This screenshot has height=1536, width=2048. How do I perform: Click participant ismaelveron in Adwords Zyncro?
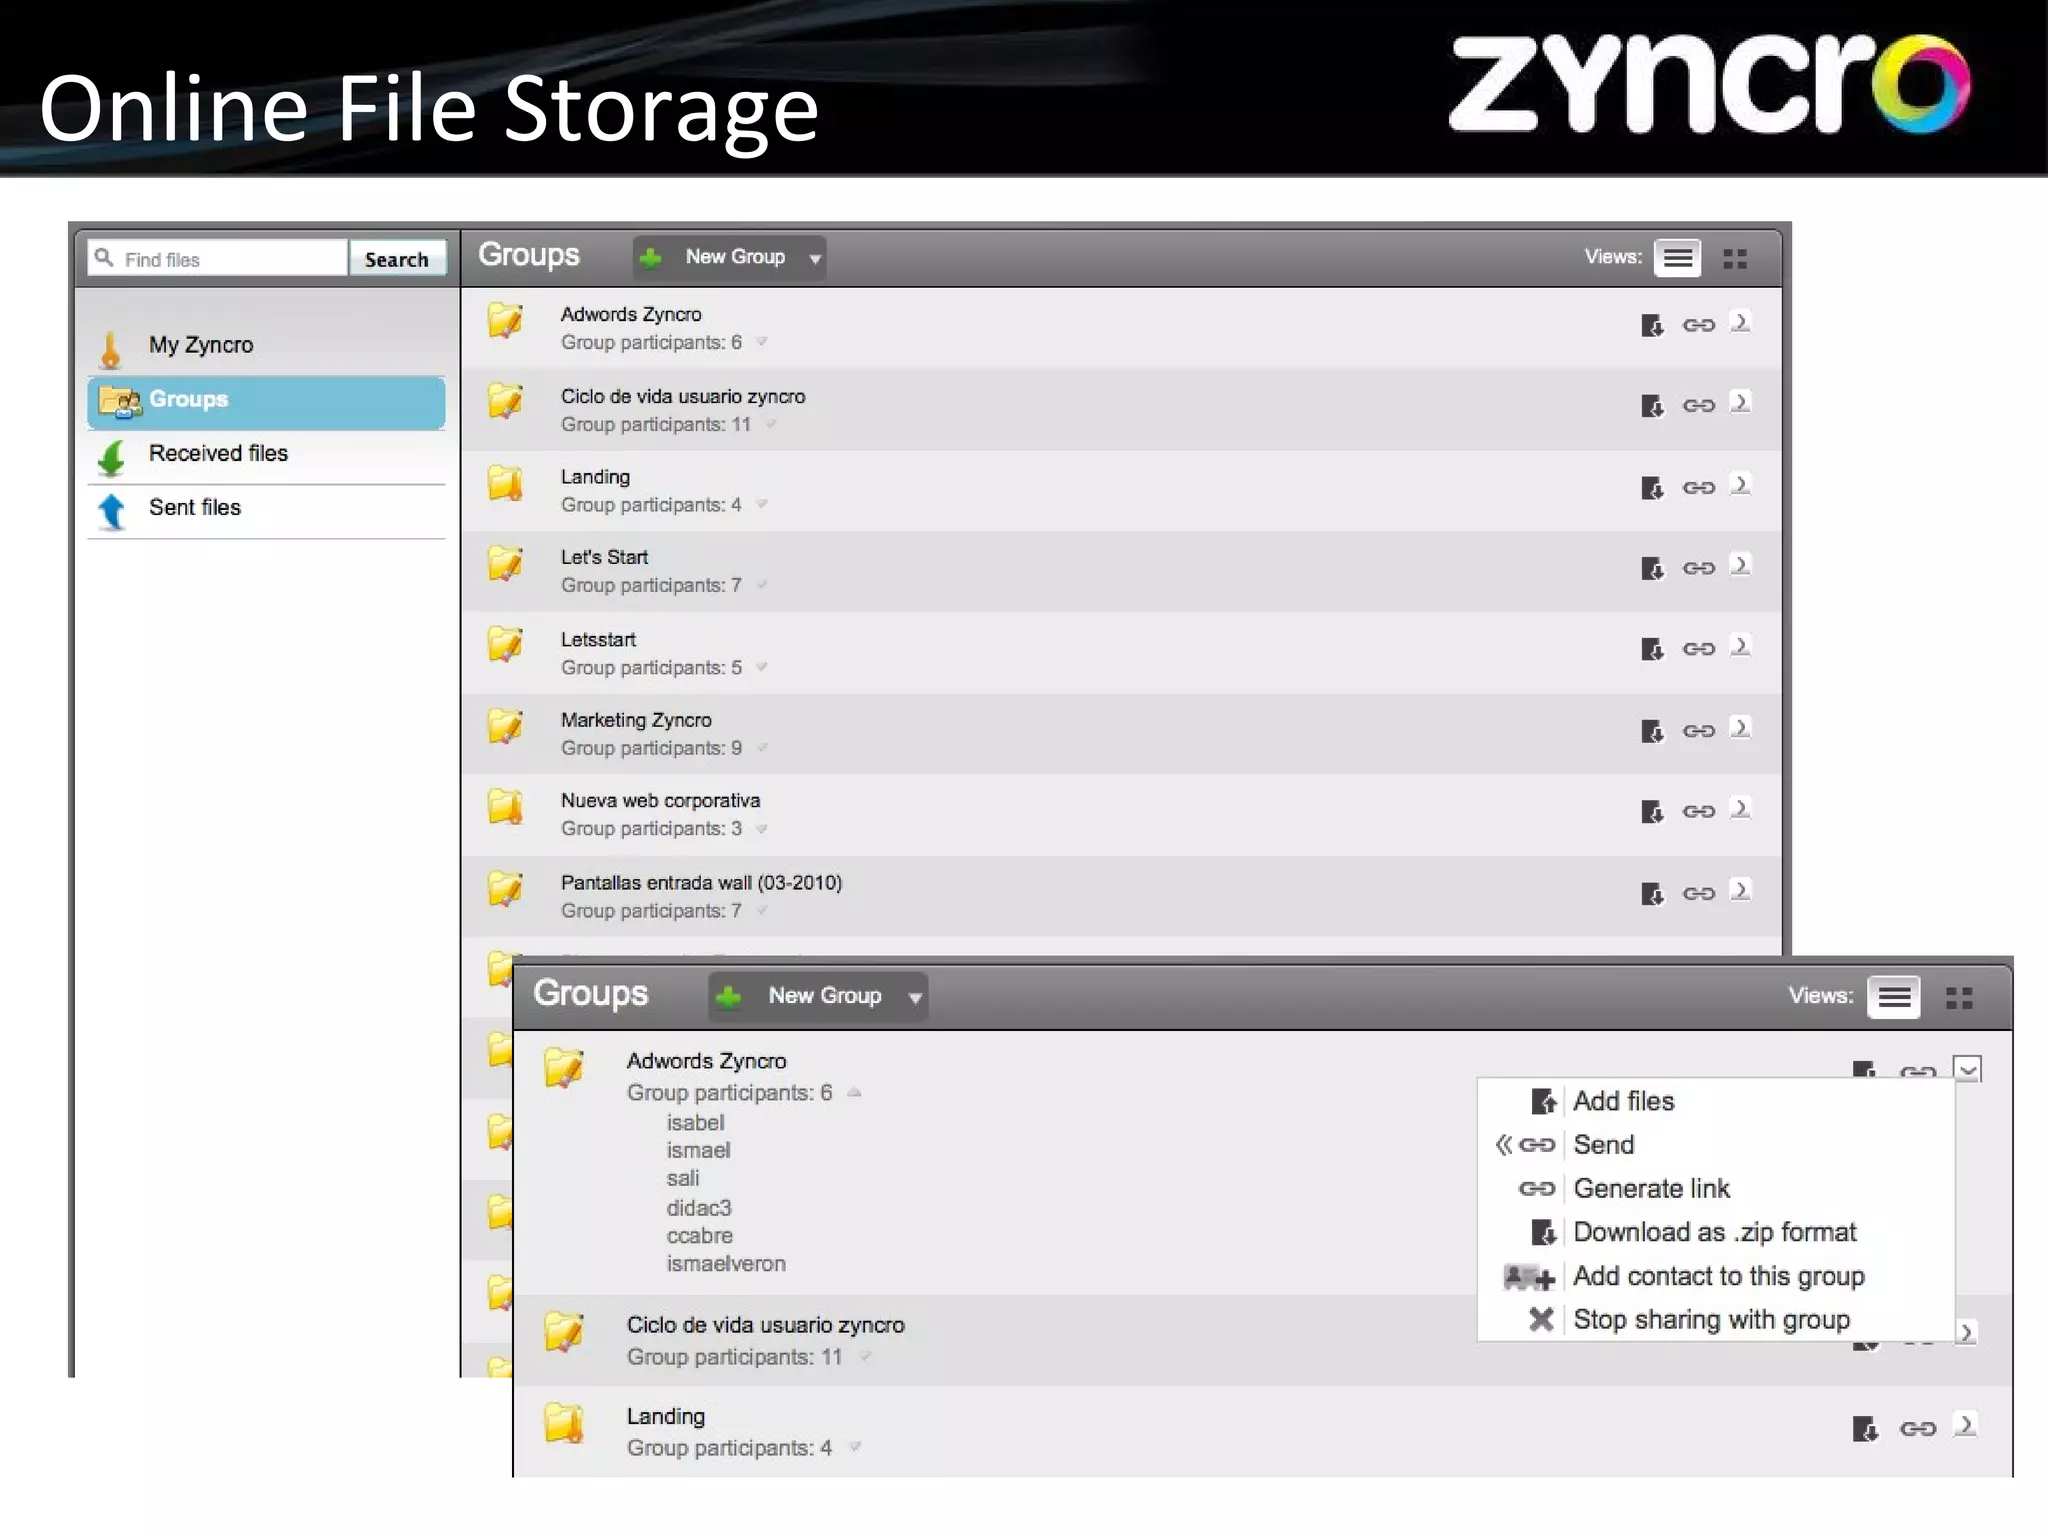point(726,1264)
